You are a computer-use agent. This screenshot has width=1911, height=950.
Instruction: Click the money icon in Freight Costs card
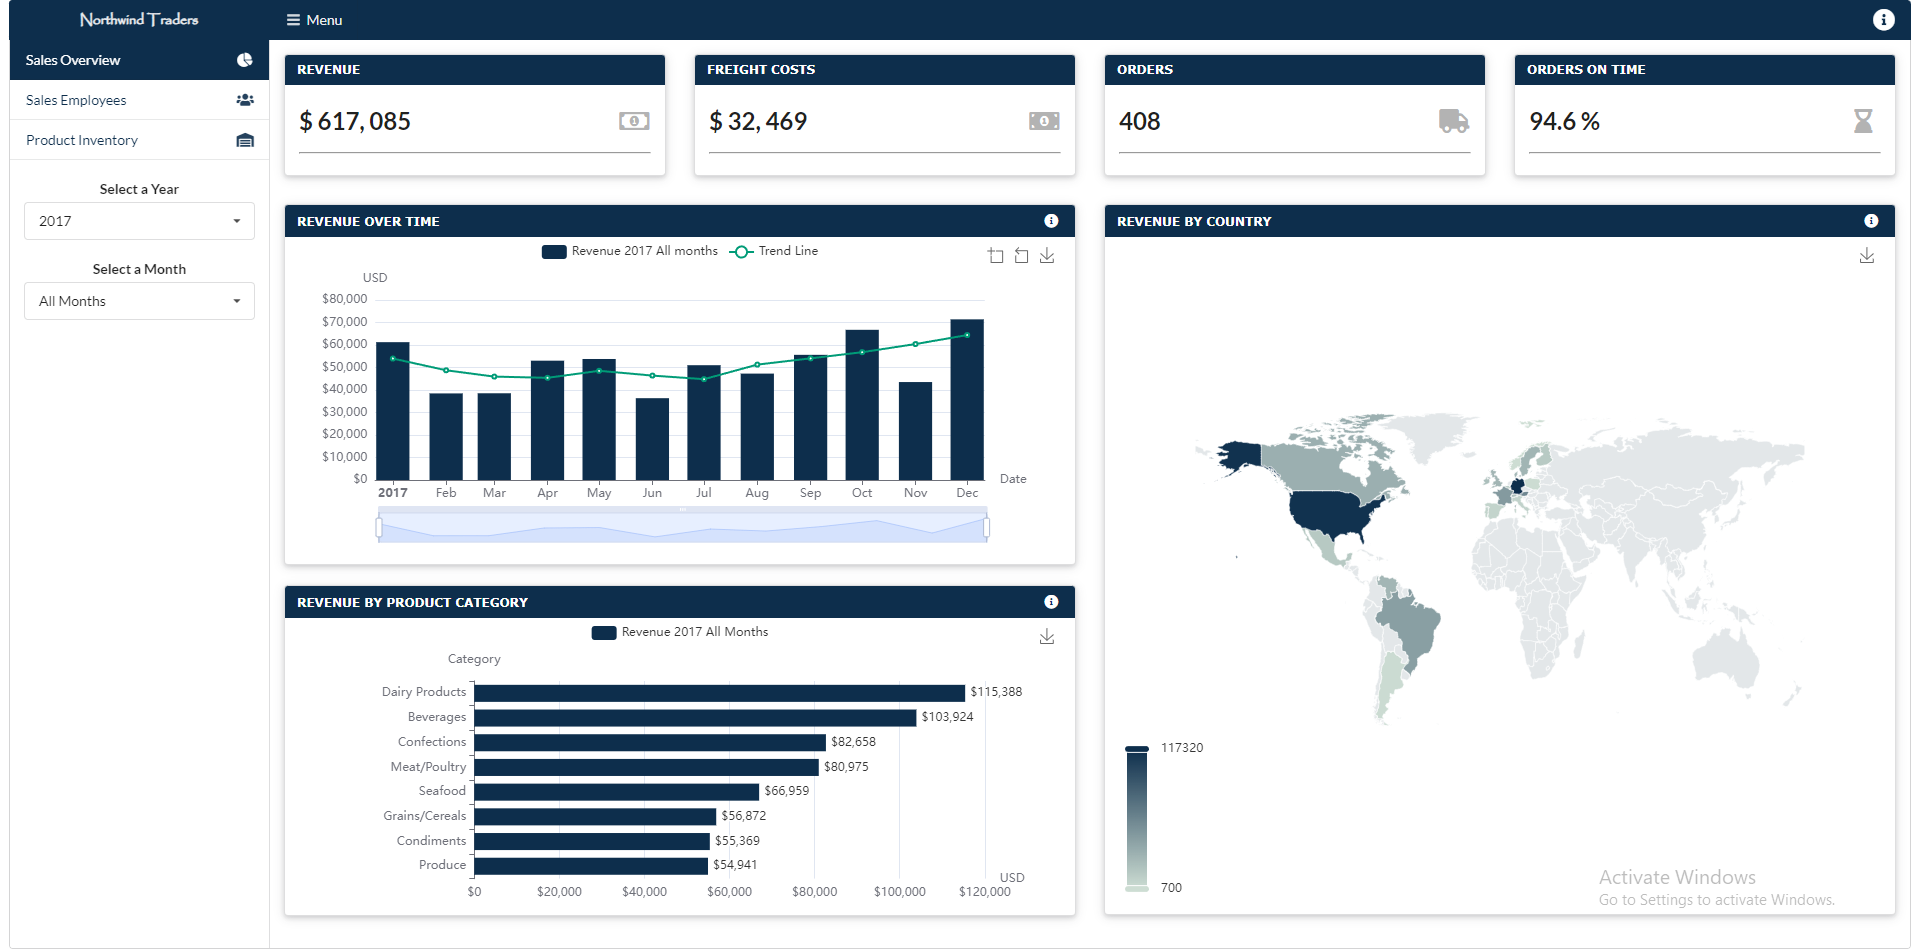click(x=1044, y=121)
